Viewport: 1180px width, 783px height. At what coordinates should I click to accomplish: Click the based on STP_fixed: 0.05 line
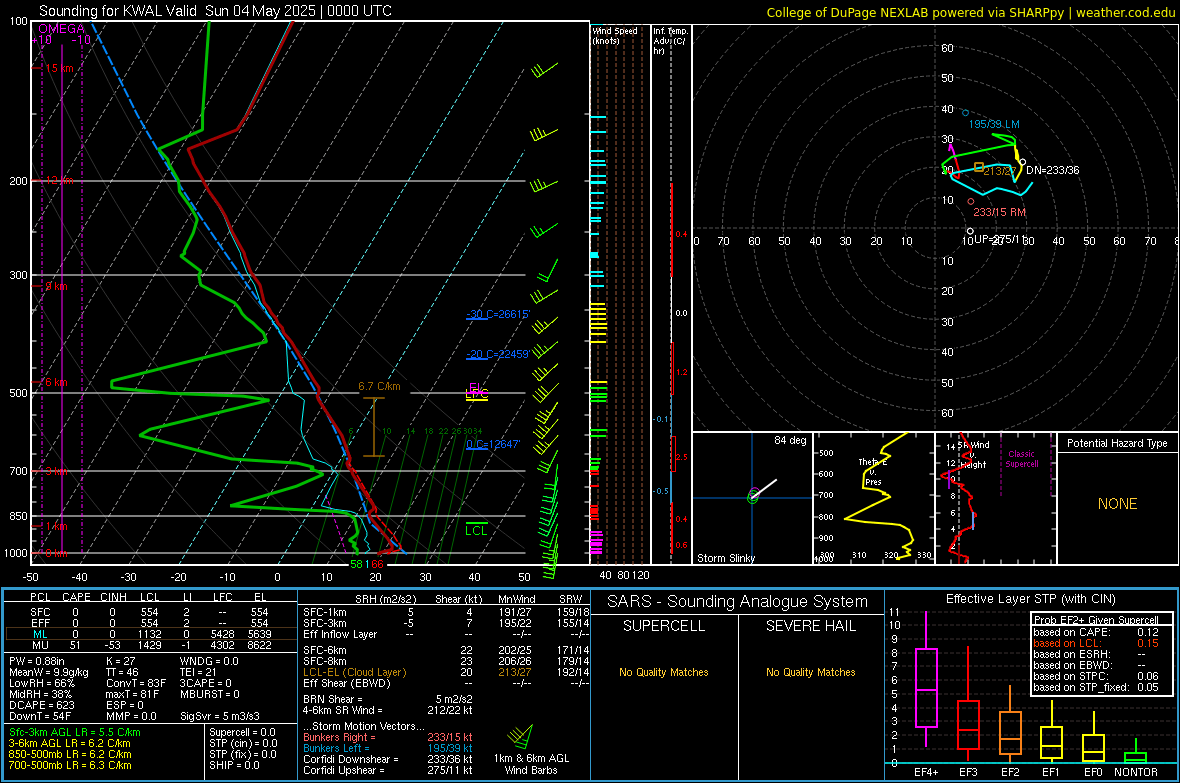point(1096,687)
